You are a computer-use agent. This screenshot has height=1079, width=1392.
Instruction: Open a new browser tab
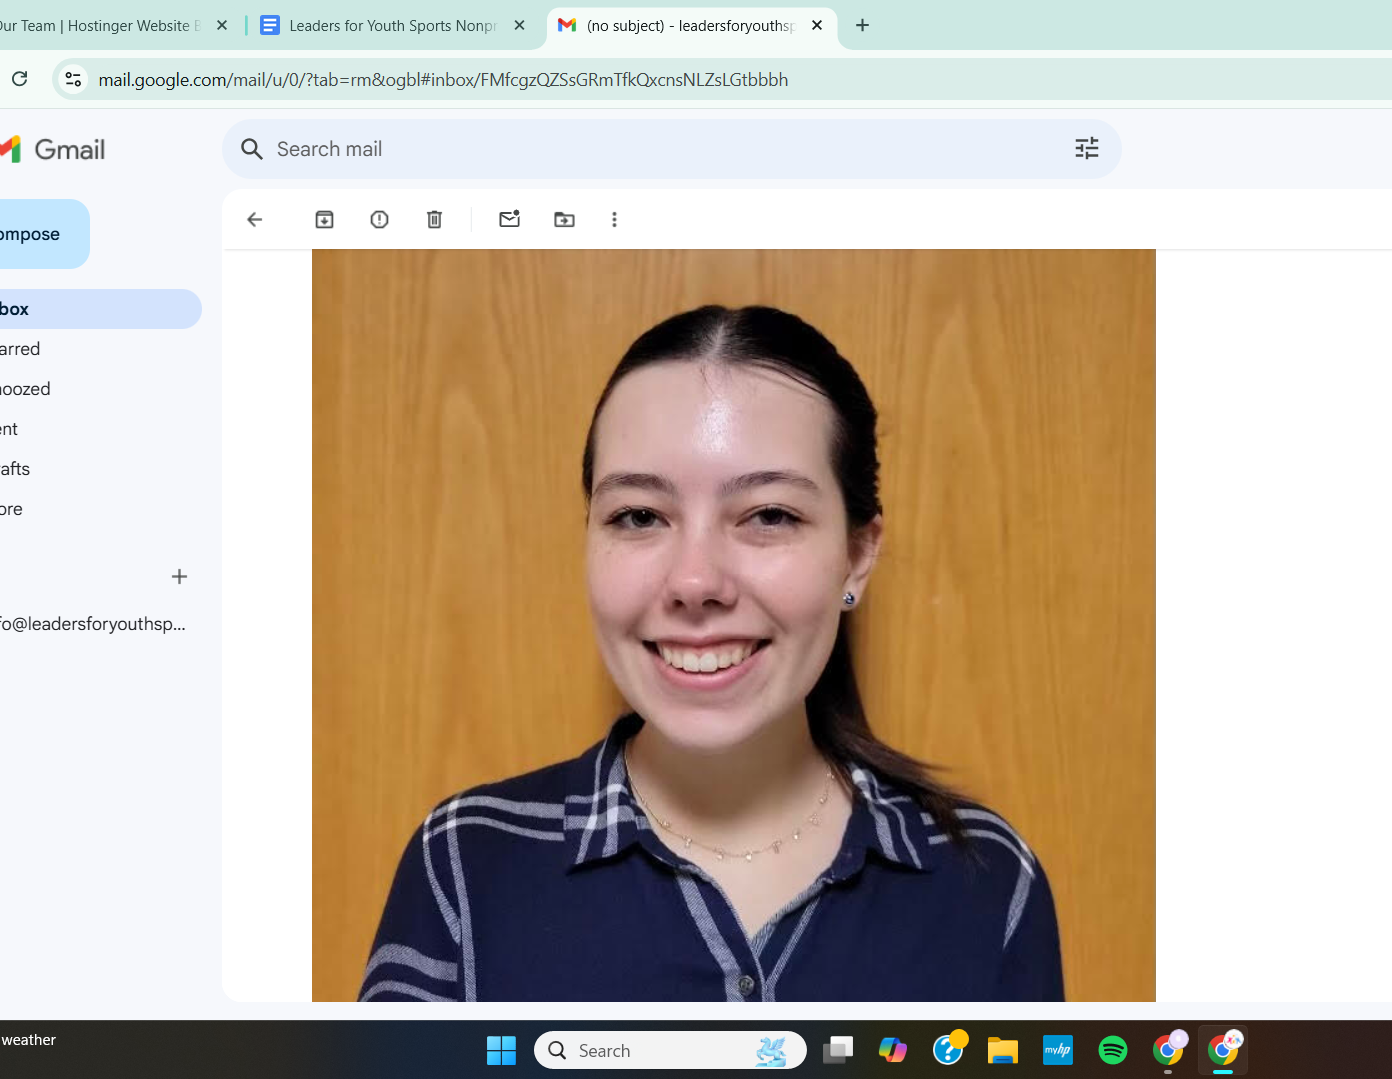863,26
